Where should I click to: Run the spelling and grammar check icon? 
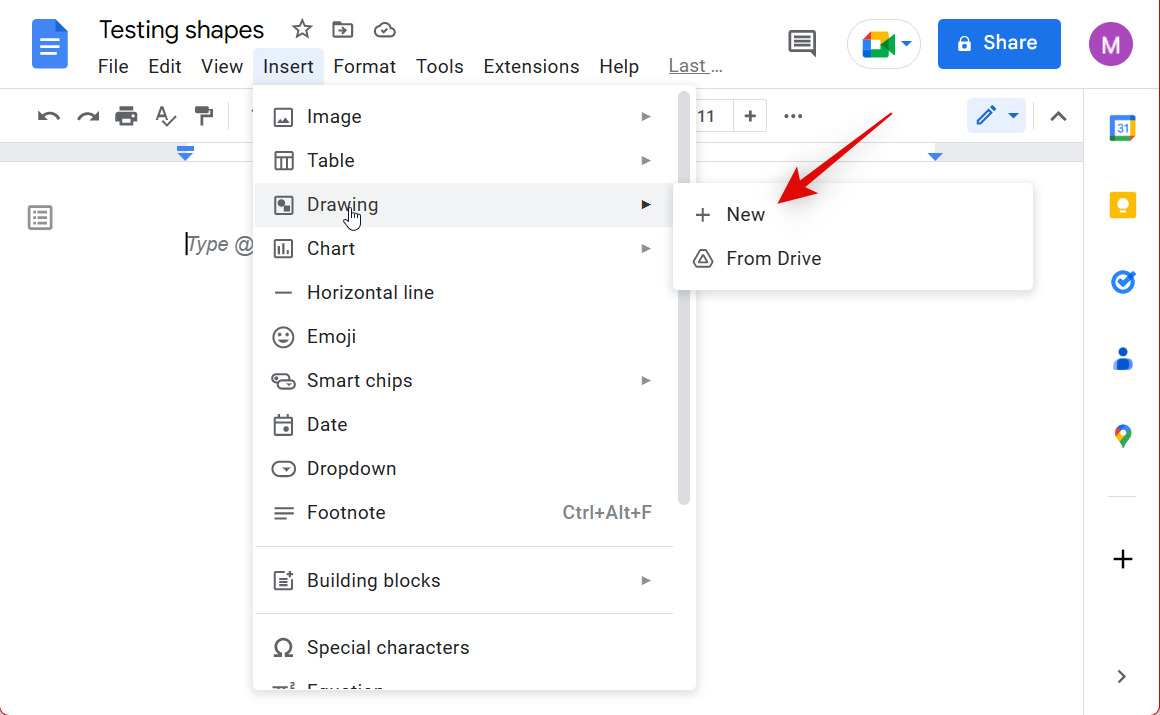pos(166,116)
